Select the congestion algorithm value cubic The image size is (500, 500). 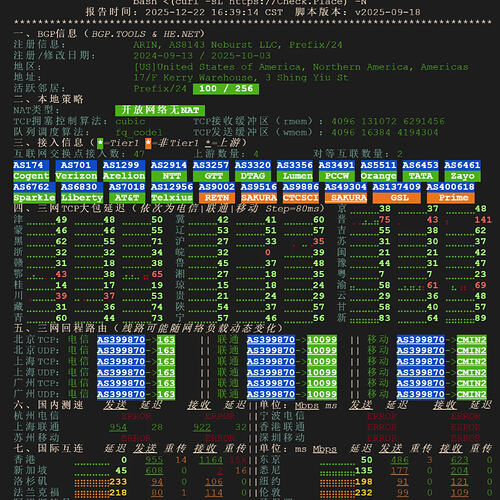coord(130,121)
